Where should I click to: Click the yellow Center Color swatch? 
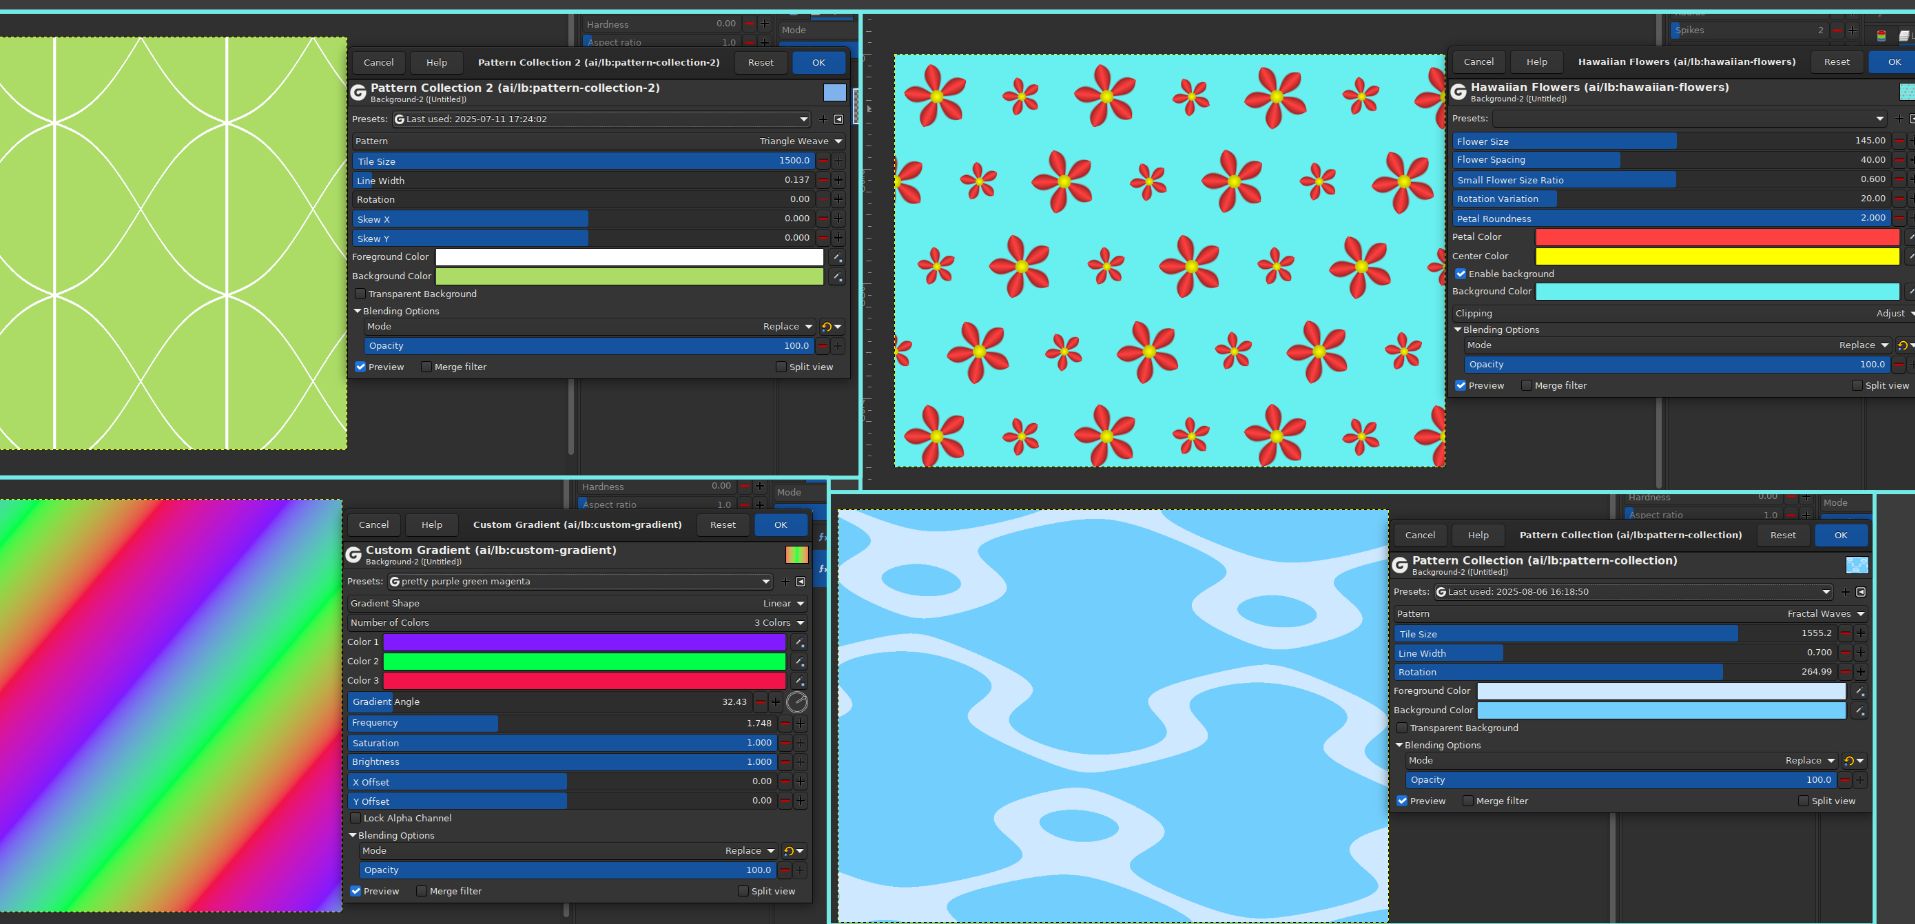pos(1717,256)
